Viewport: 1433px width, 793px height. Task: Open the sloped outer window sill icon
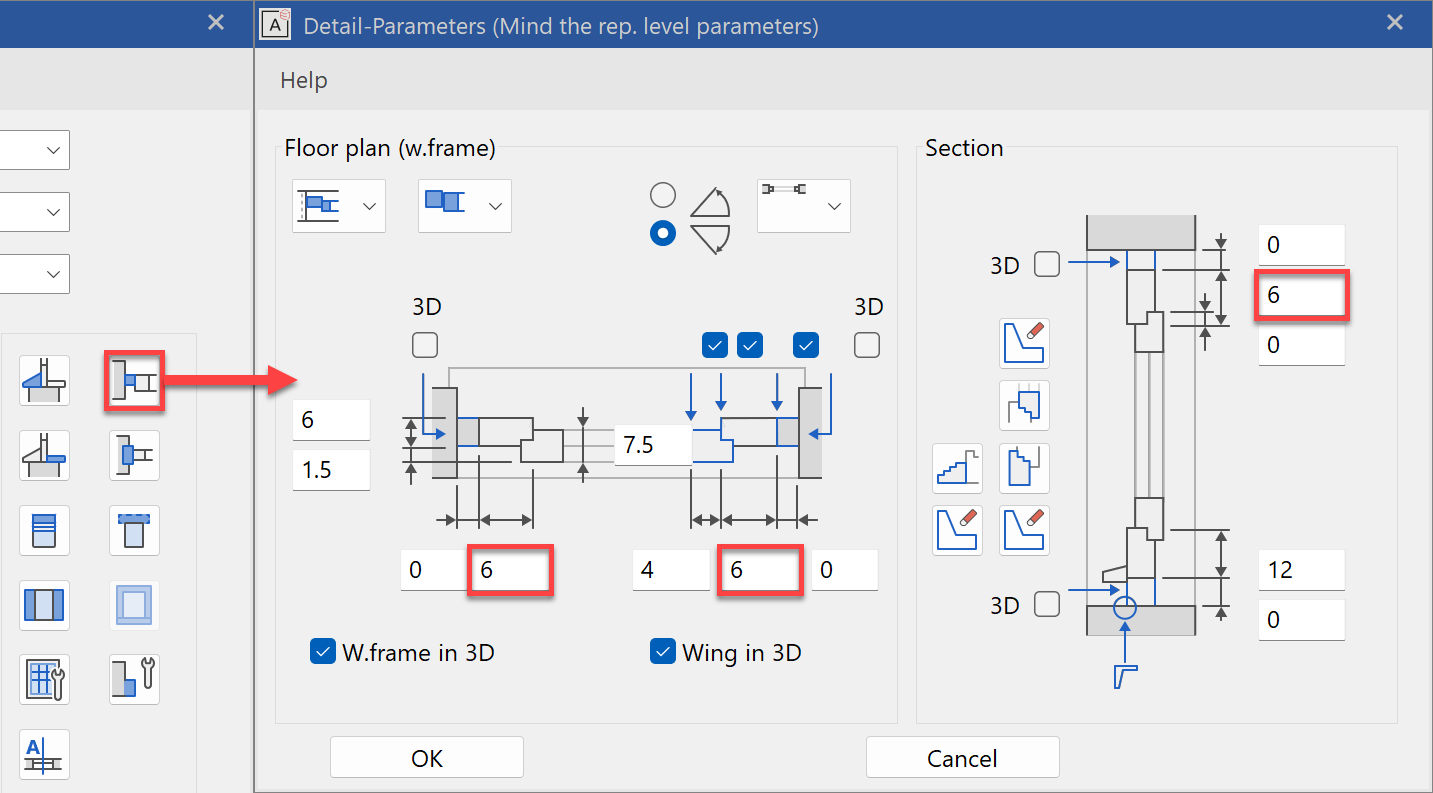(x=44, y=380)
